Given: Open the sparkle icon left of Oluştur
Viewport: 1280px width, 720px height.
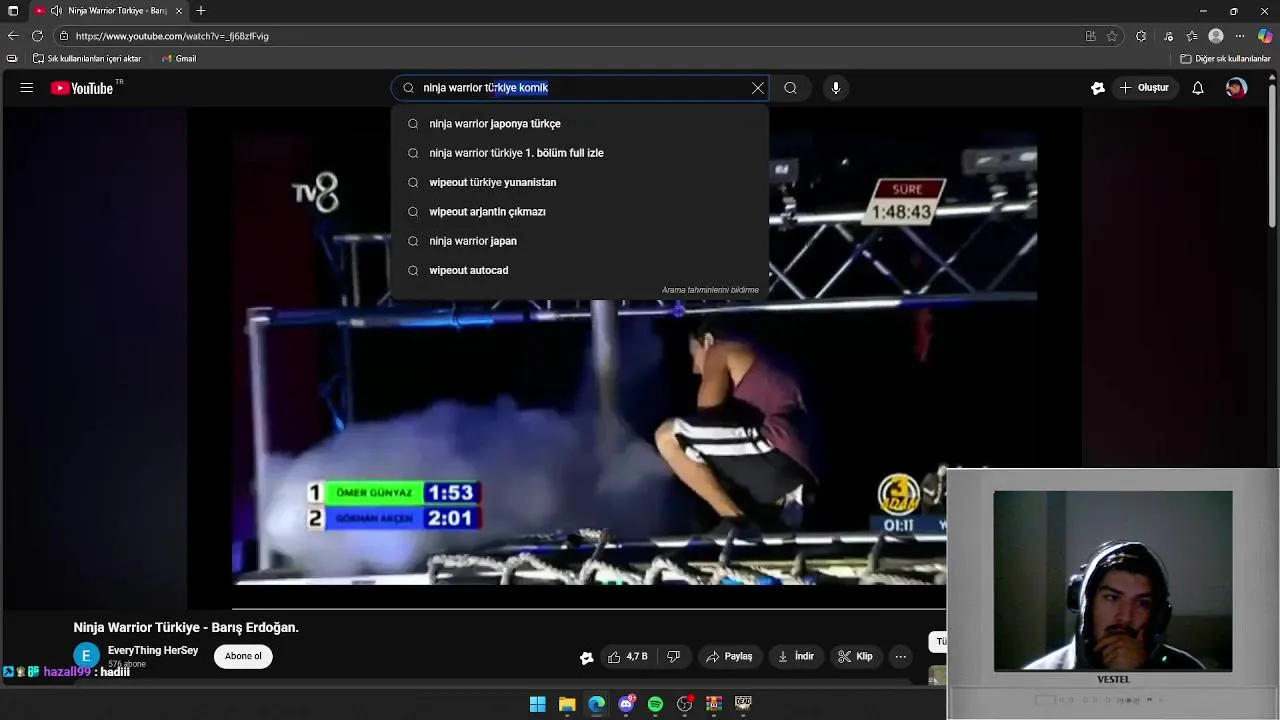Looking at the screenshot, I should click(x=1098, y=88).
